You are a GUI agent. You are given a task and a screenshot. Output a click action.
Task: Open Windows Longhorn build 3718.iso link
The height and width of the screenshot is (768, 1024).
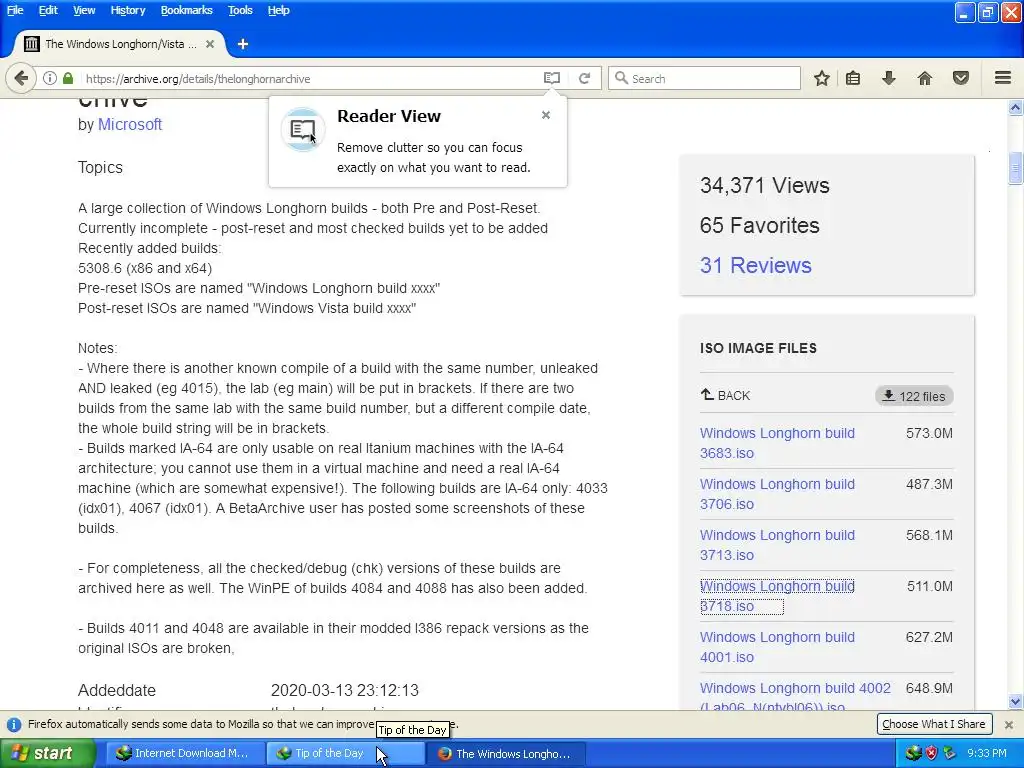click(777, 596)
